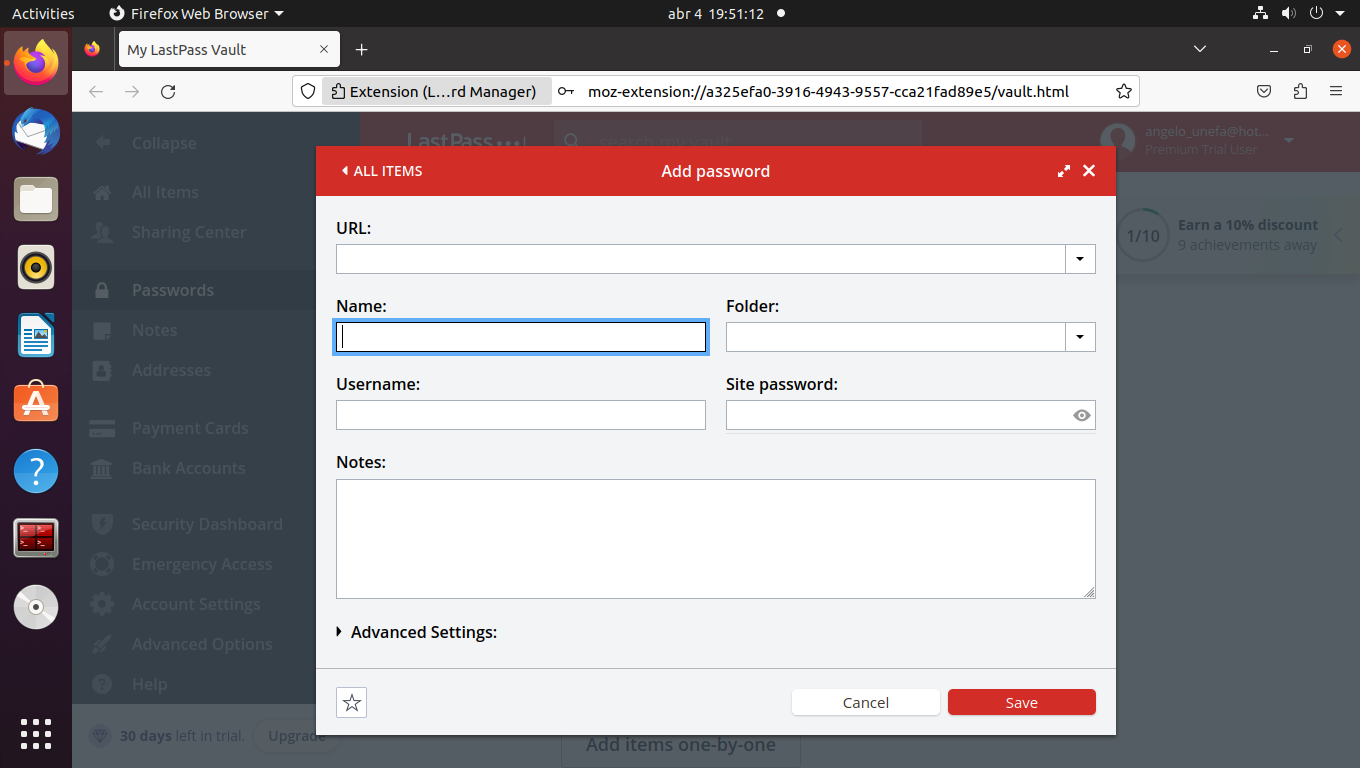Open Emergency Access in sidebar
The image size is (1360, 768).
[202, 564]
